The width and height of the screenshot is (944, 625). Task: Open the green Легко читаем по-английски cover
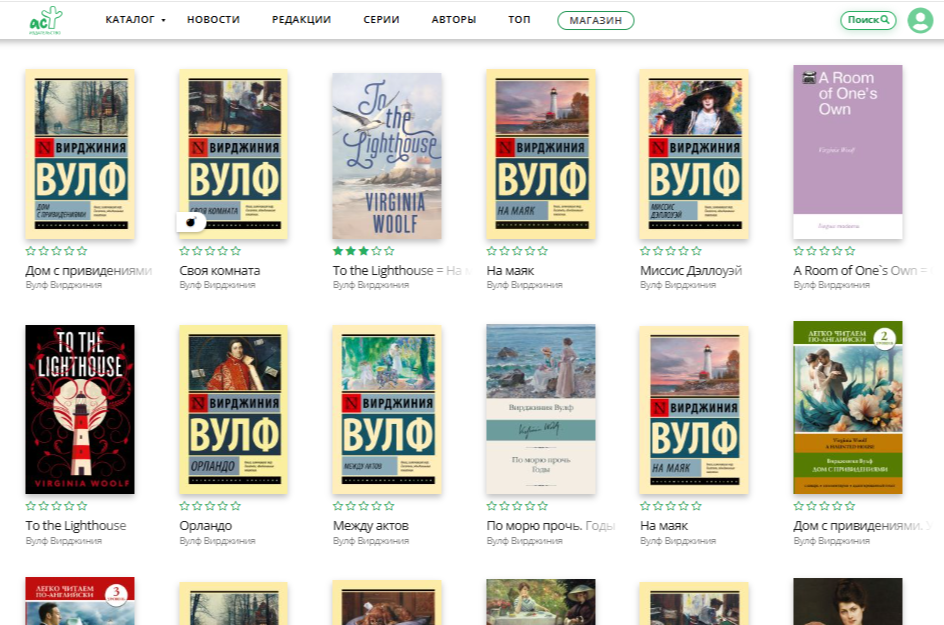tap(848, 408)
